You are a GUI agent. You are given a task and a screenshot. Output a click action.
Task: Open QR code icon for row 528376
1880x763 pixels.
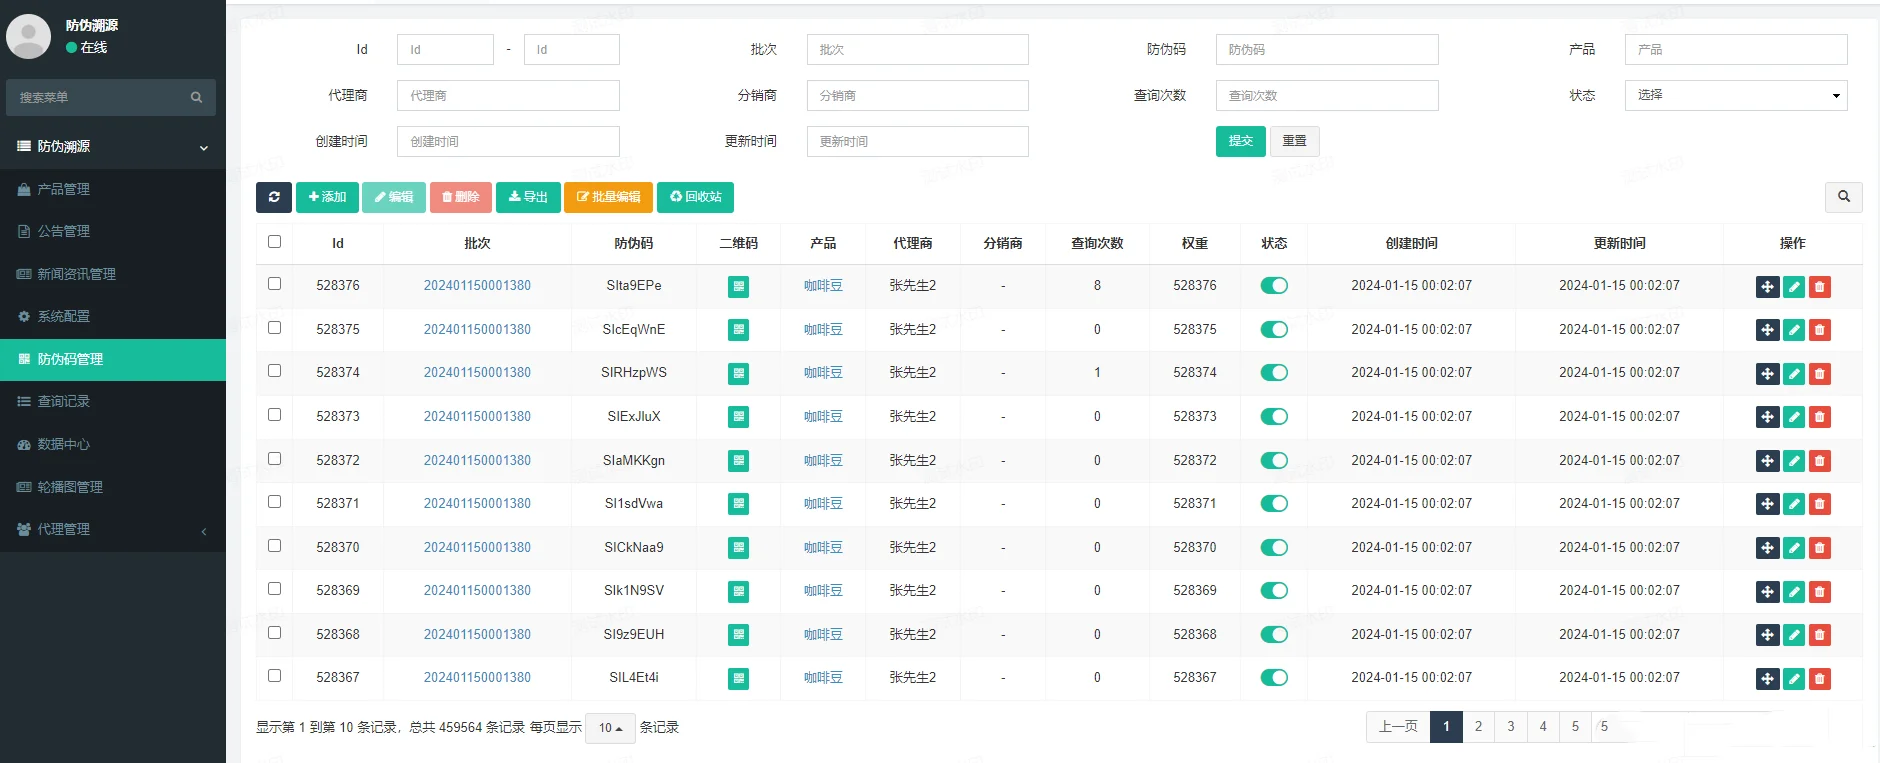tap(738, 287)
